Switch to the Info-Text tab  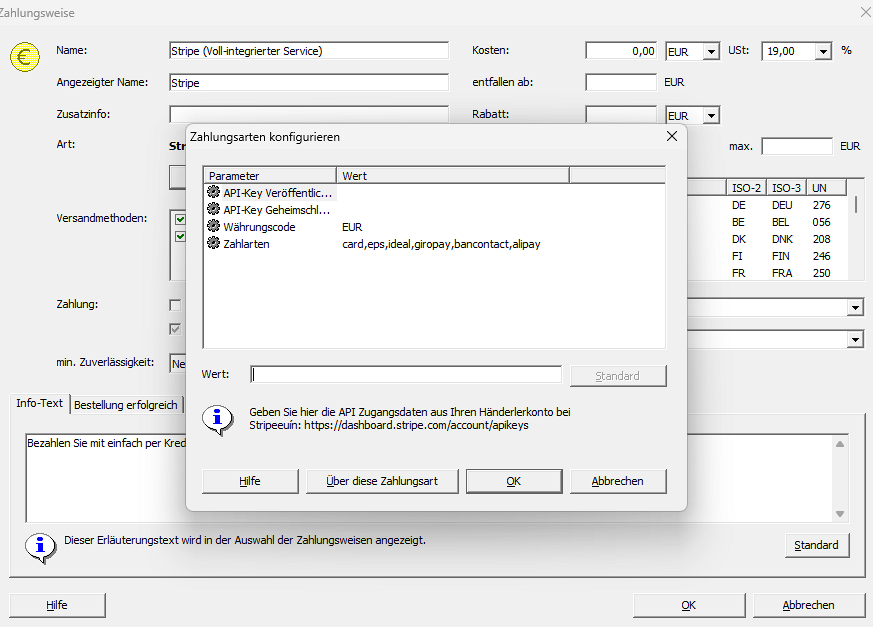pos(40,403)
